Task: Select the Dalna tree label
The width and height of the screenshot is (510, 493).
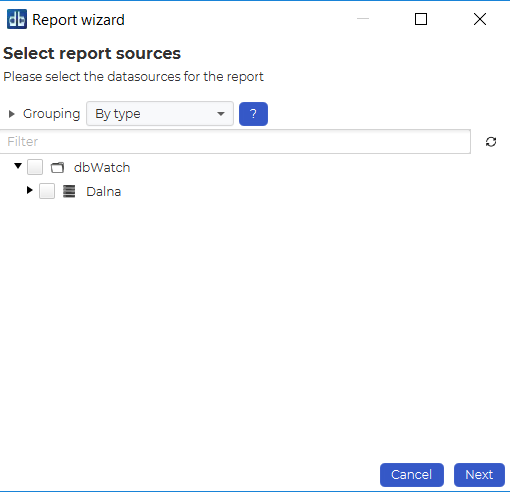Action: click(x=104, y=192)
